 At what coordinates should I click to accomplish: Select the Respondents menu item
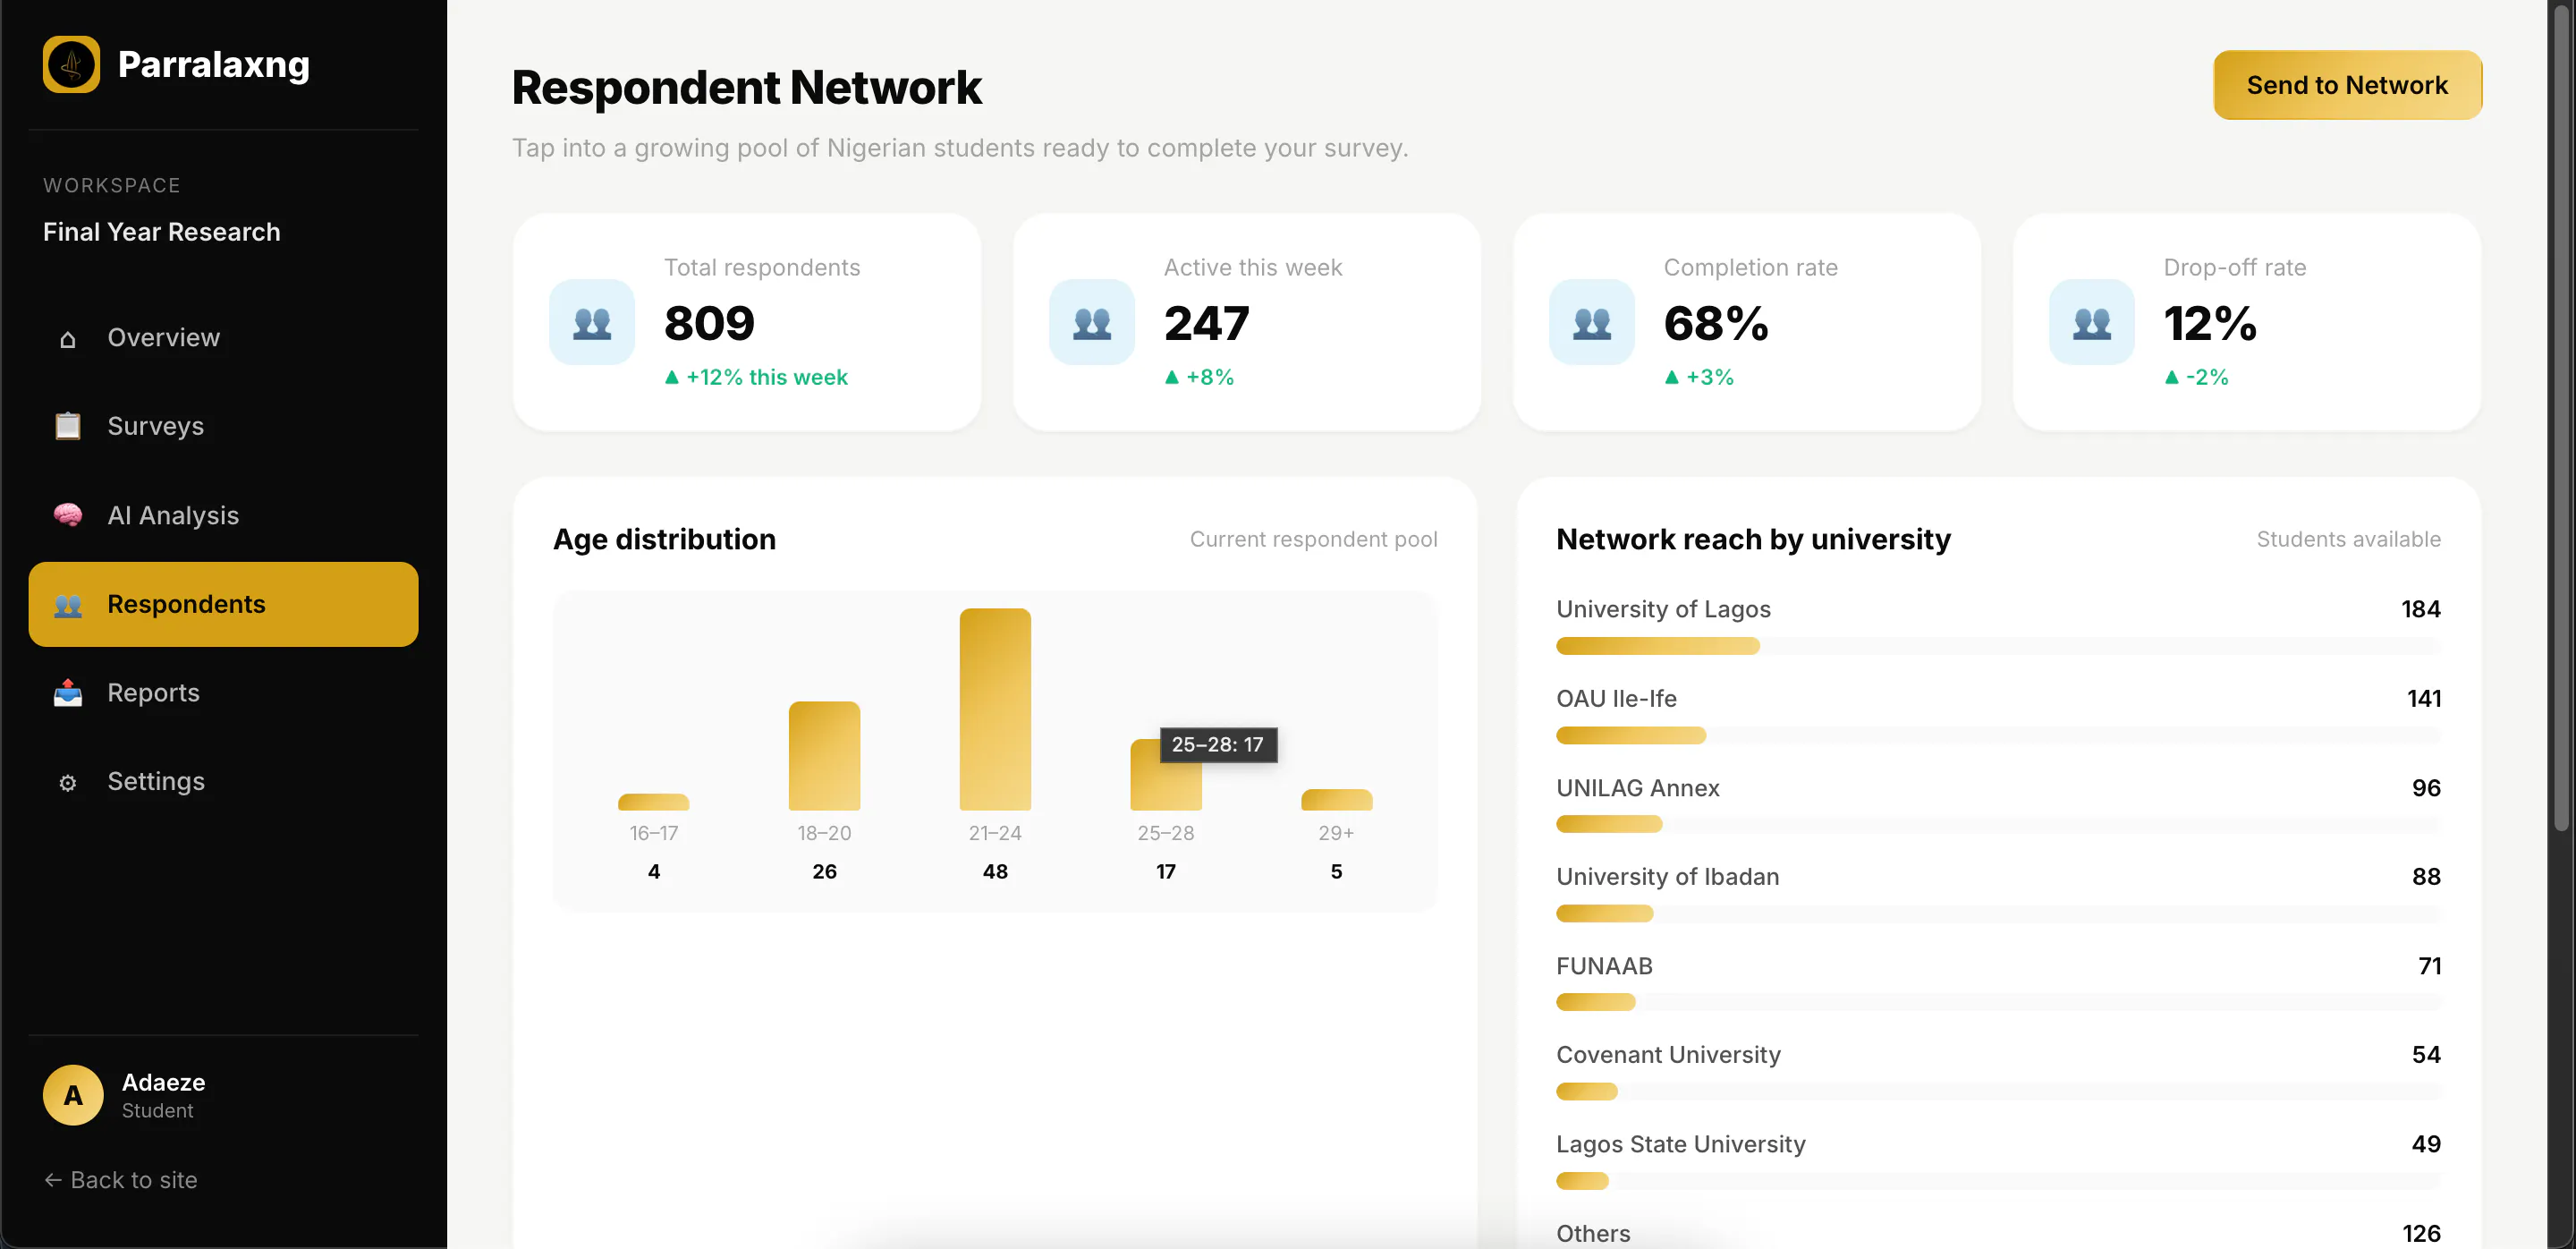tap(223, 604)
